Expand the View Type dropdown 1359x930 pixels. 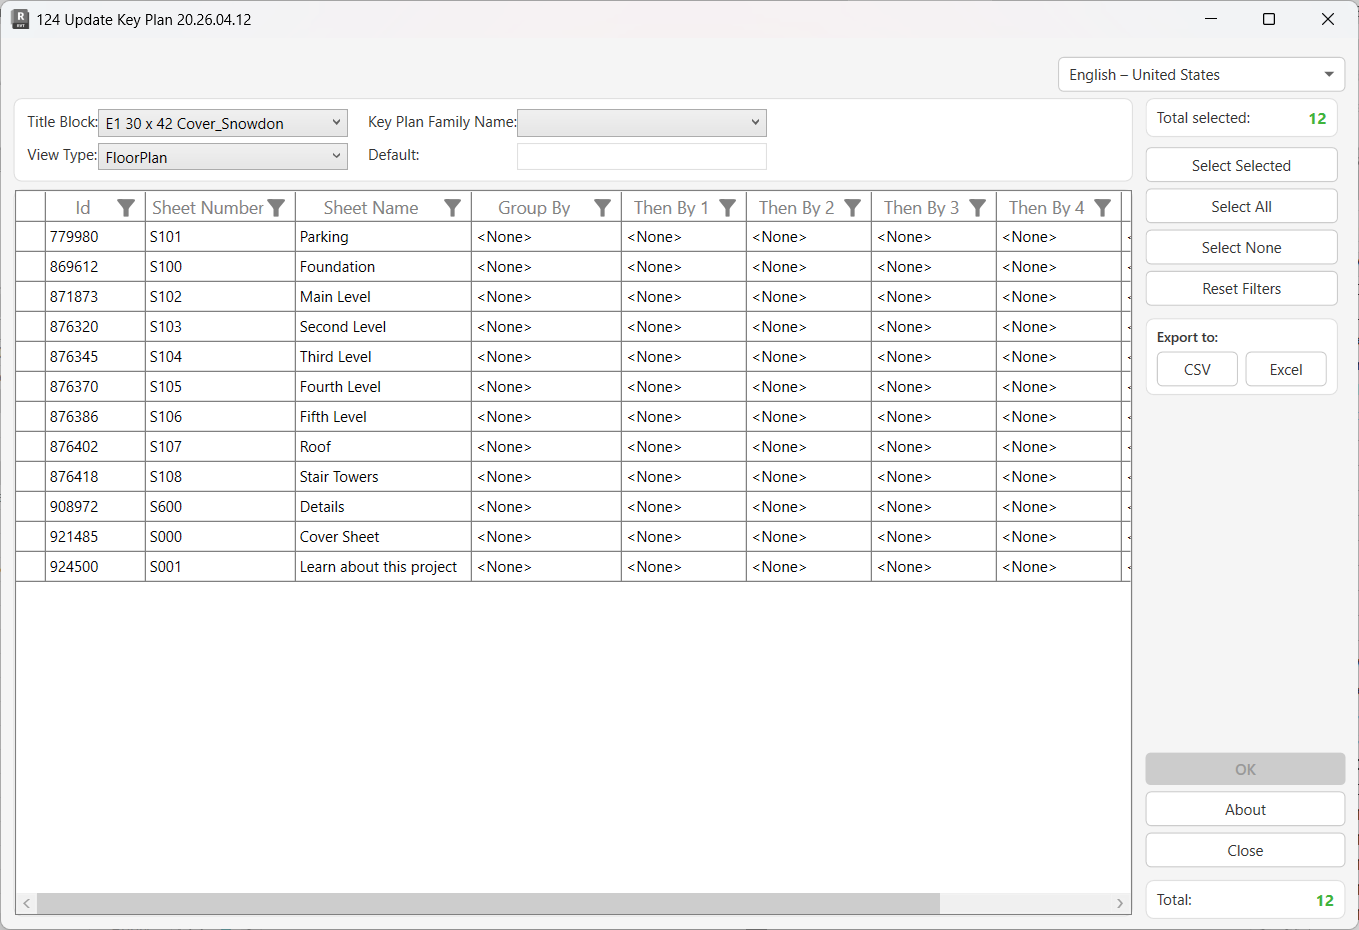point(336,156)
